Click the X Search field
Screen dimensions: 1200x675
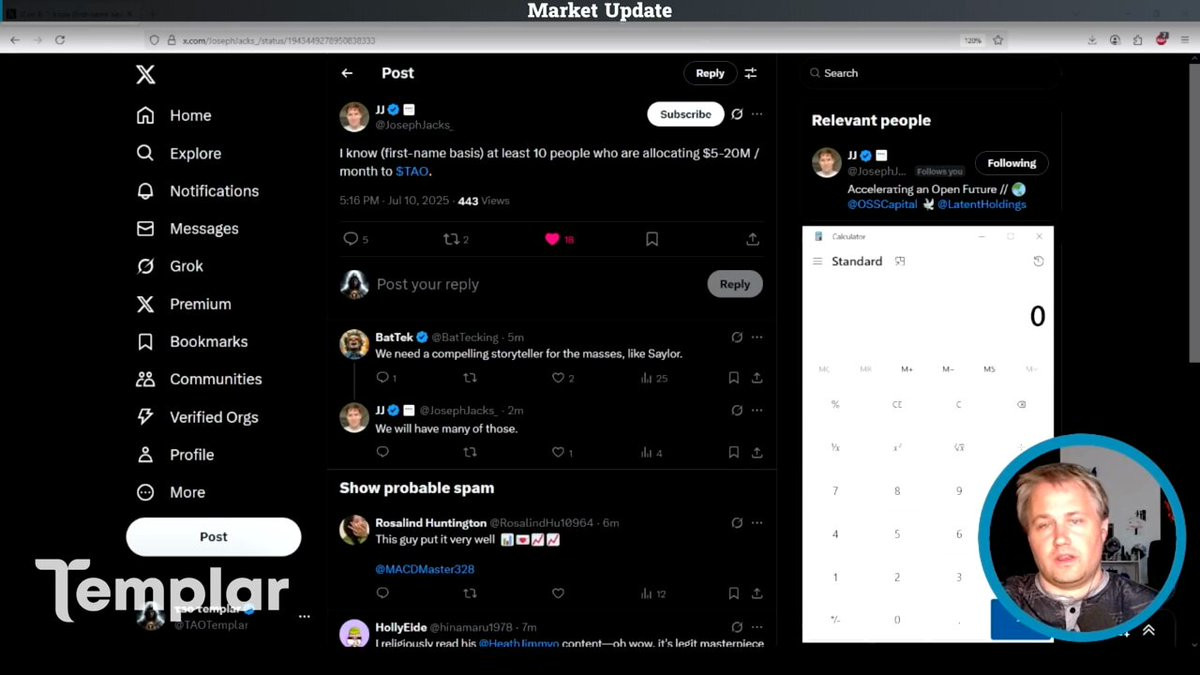click(928, 73)
